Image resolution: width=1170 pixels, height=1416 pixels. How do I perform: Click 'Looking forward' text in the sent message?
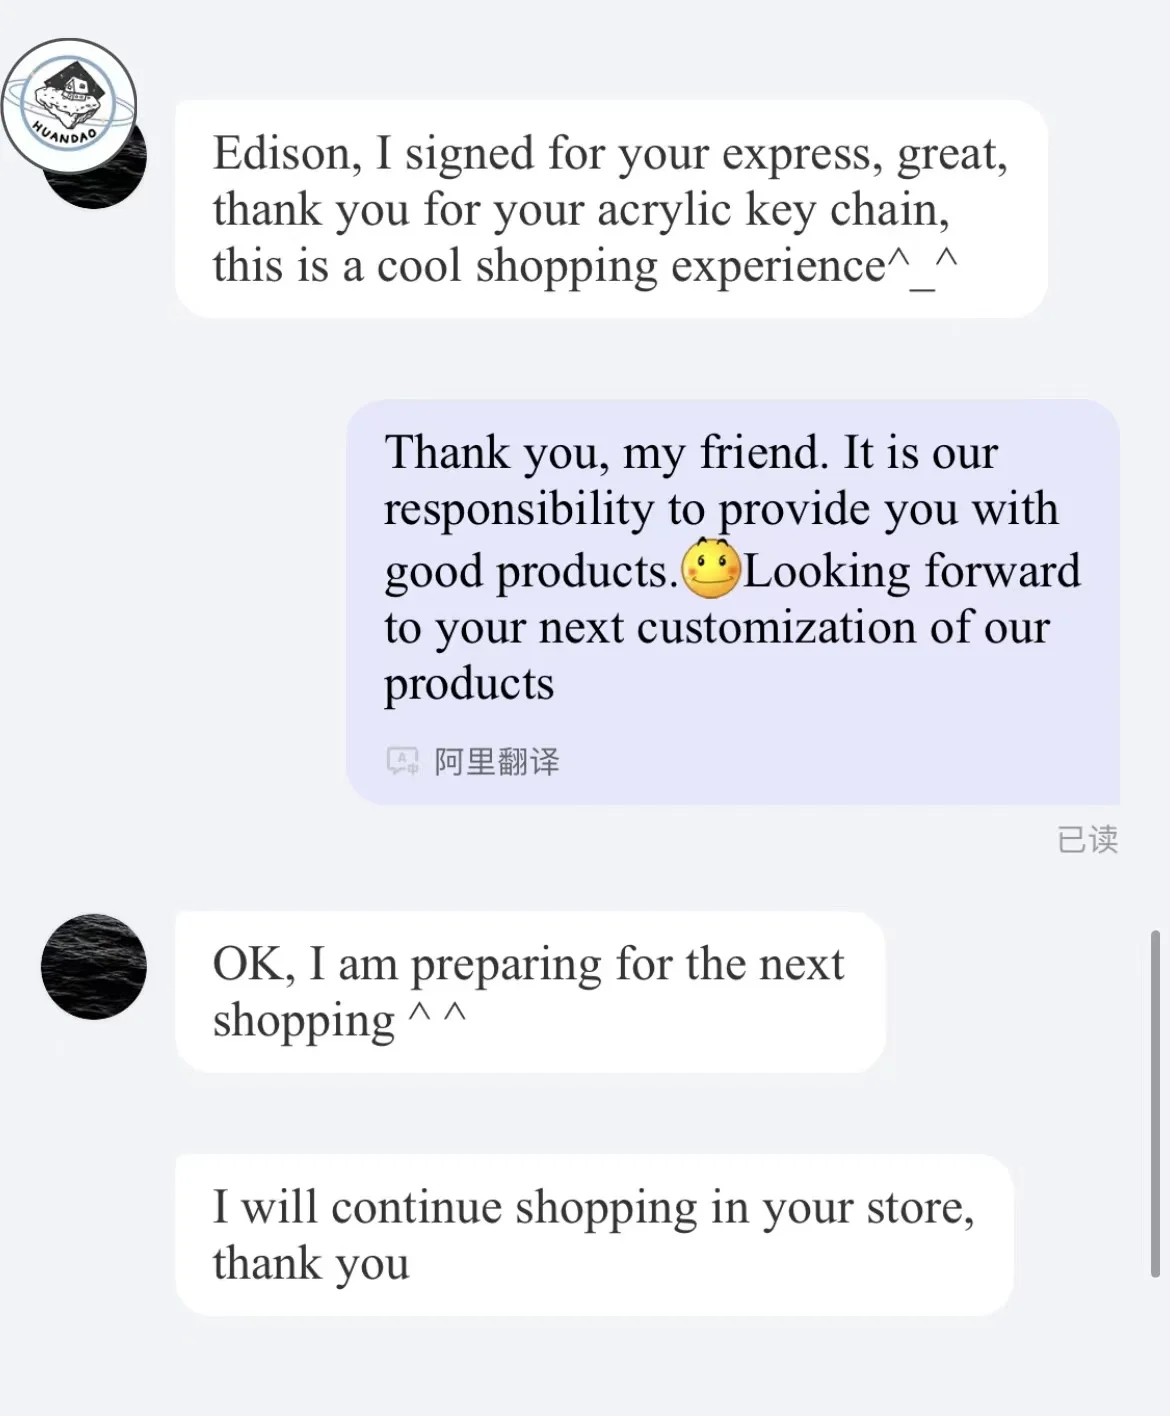tap(911, 571)
